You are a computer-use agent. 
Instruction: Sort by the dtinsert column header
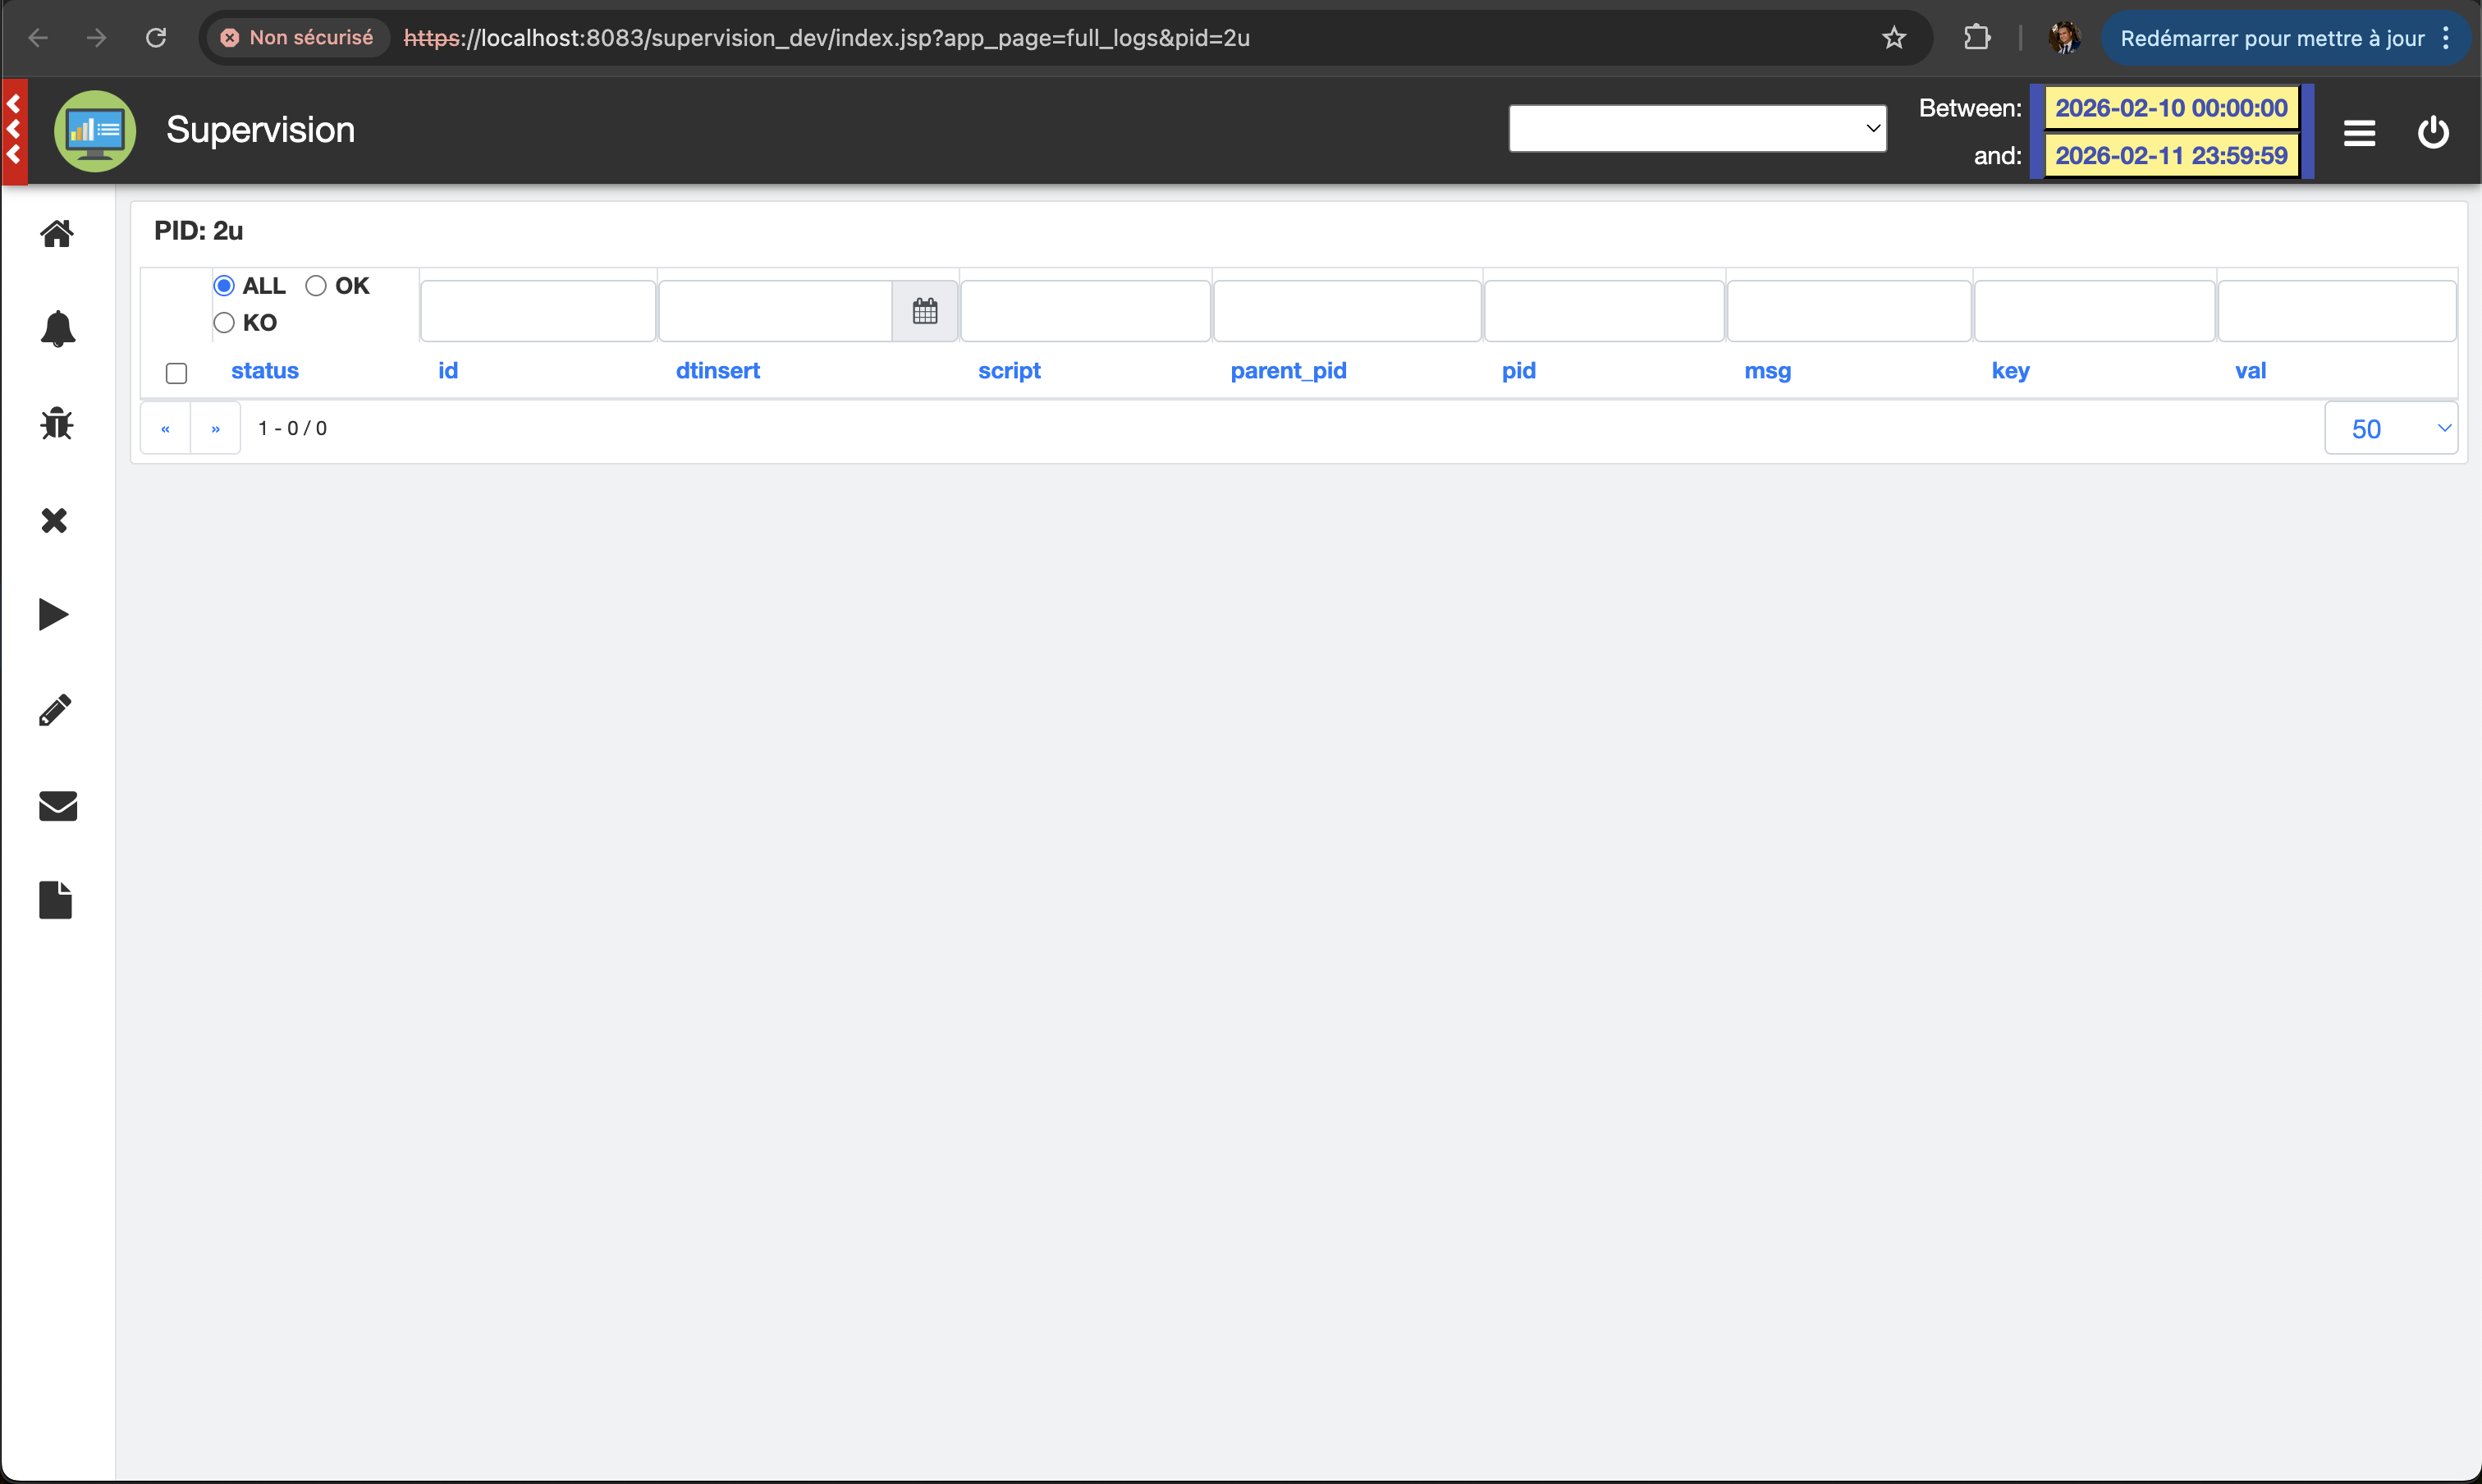(x=717, y=371)
